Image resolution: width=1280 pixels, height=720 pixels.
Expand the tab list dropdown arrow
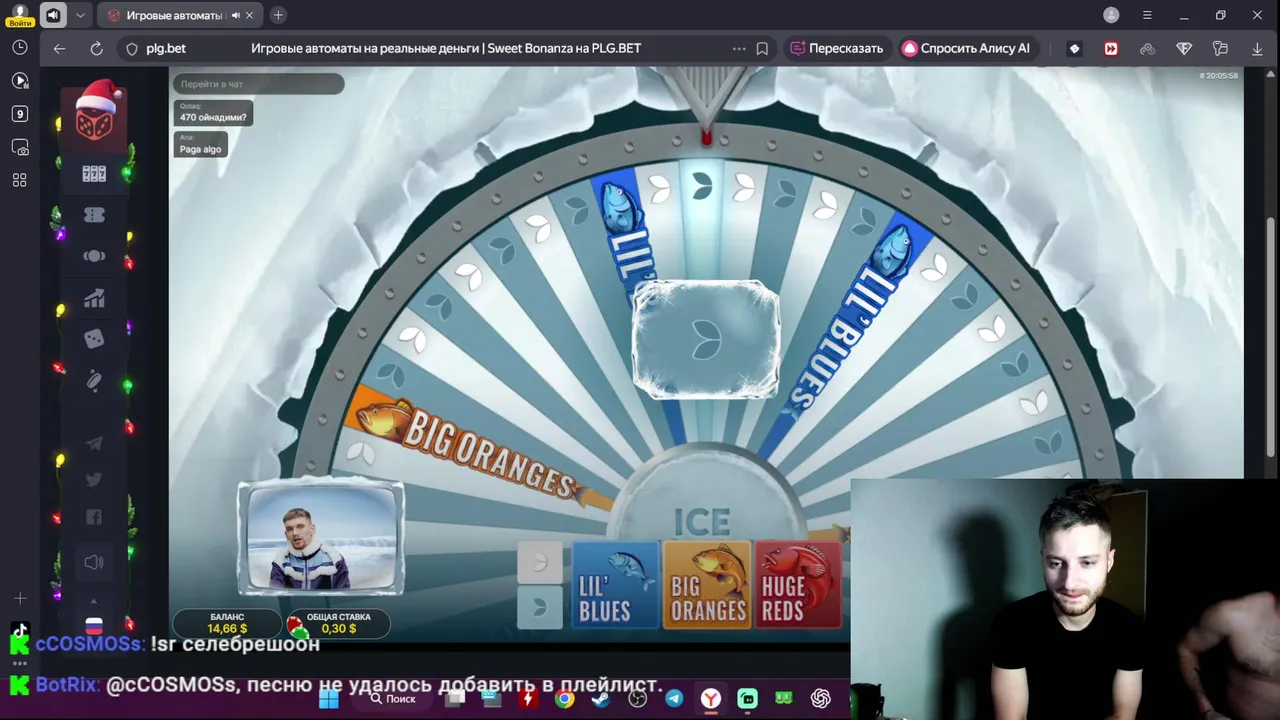(x=80, y=15)
